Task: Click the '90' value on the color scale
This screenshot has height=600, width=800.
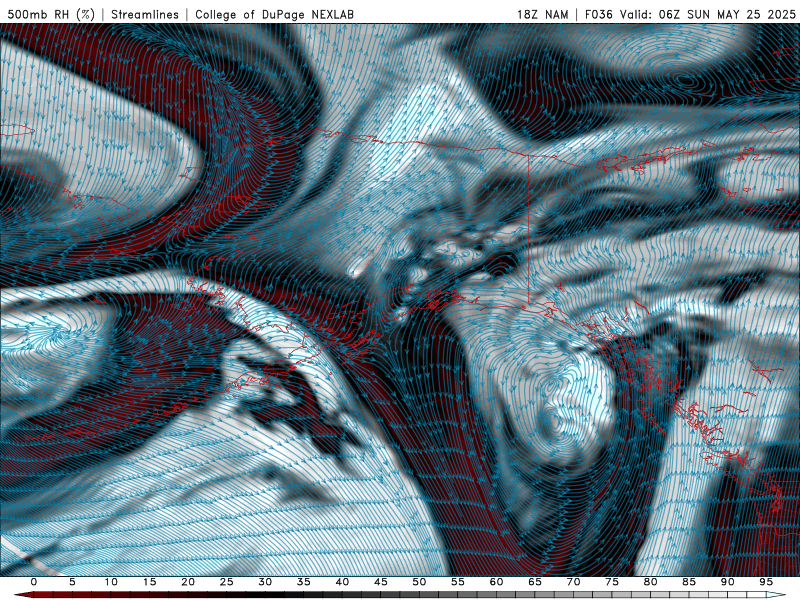Action: [x=728, y=582]
